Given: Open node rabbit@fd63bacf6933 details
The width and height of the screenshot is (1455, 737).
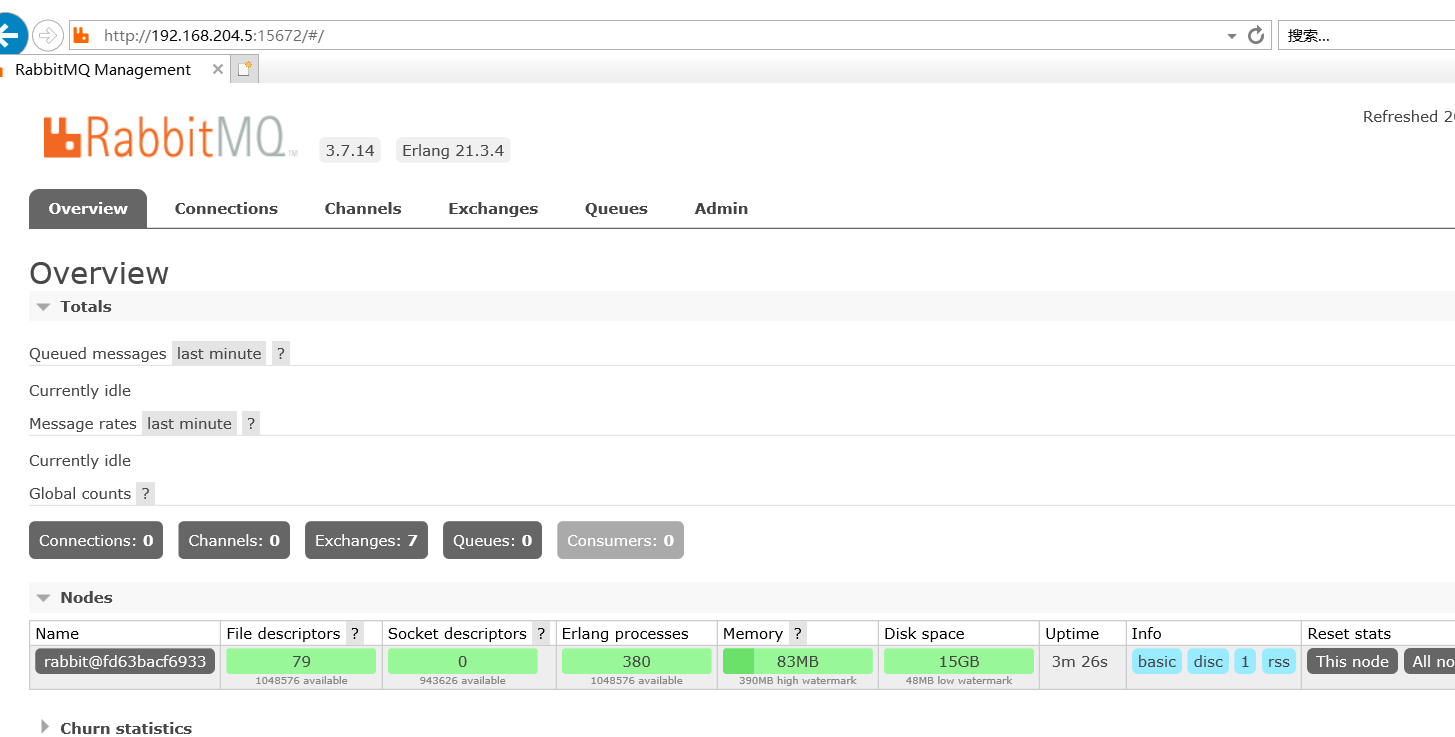Looking at the screenshot, I should pos(125,661).
